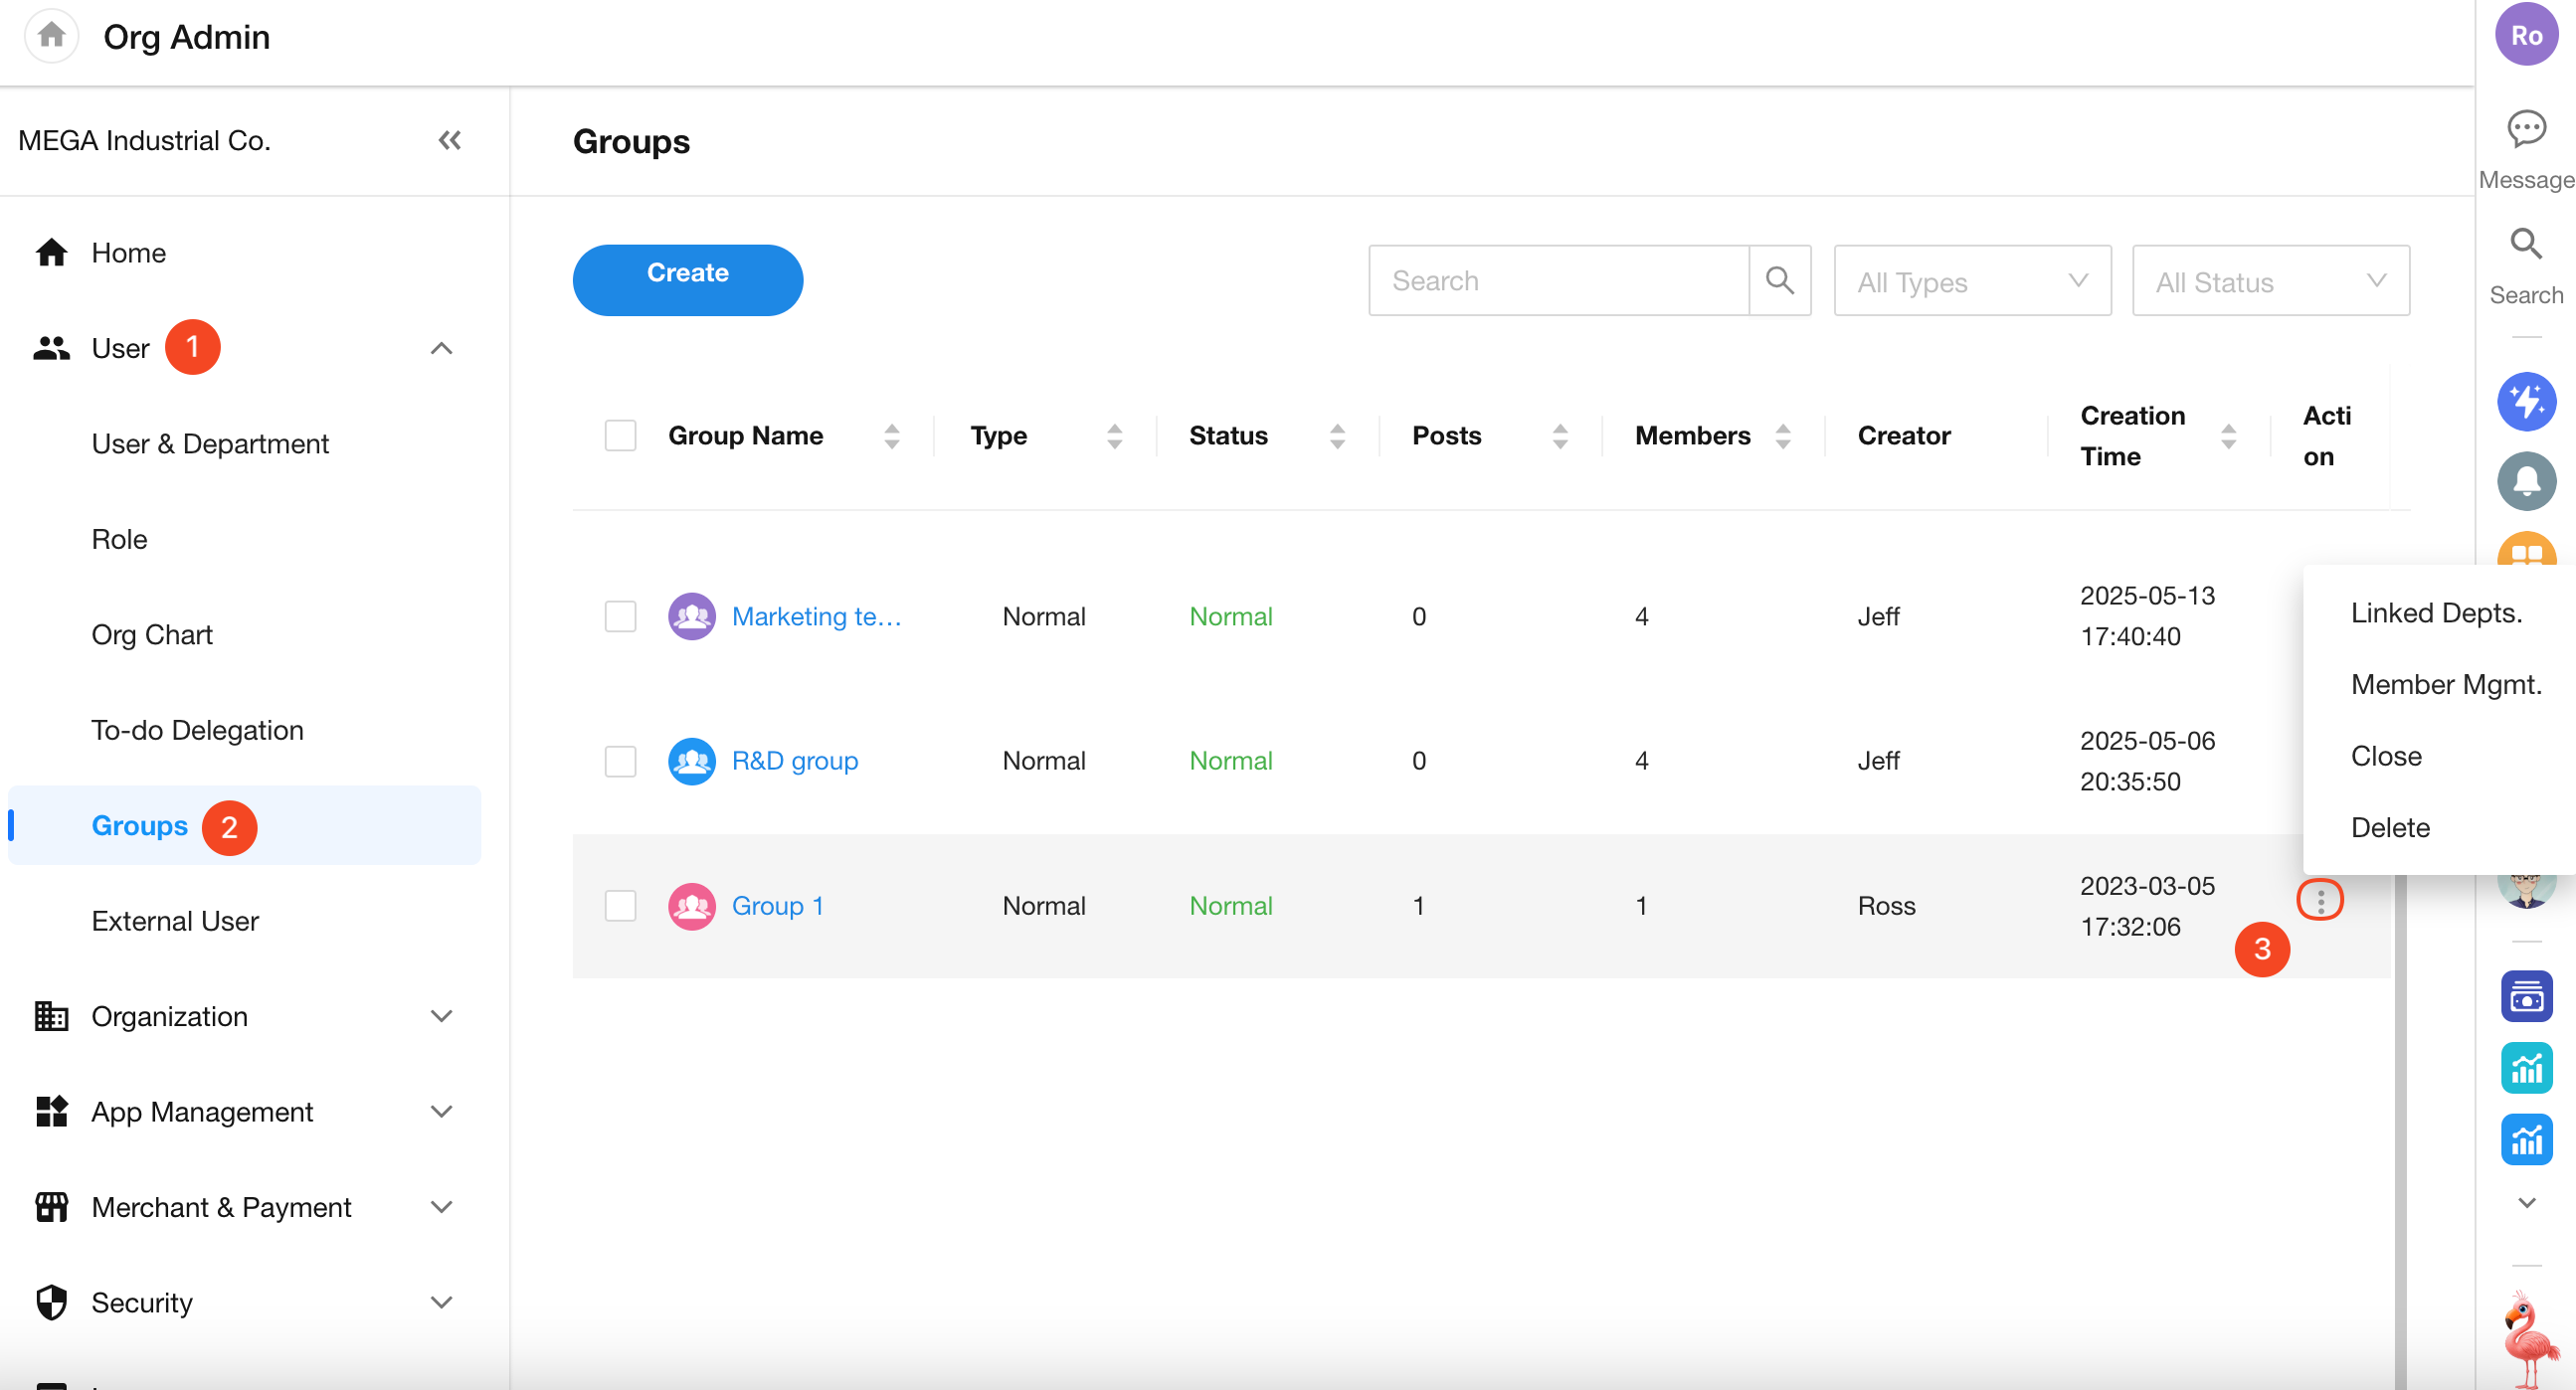Open the R&D group link
The width and height of the screenshot is (2576, 1390).
pyautogui.click(x=794, y=761)
